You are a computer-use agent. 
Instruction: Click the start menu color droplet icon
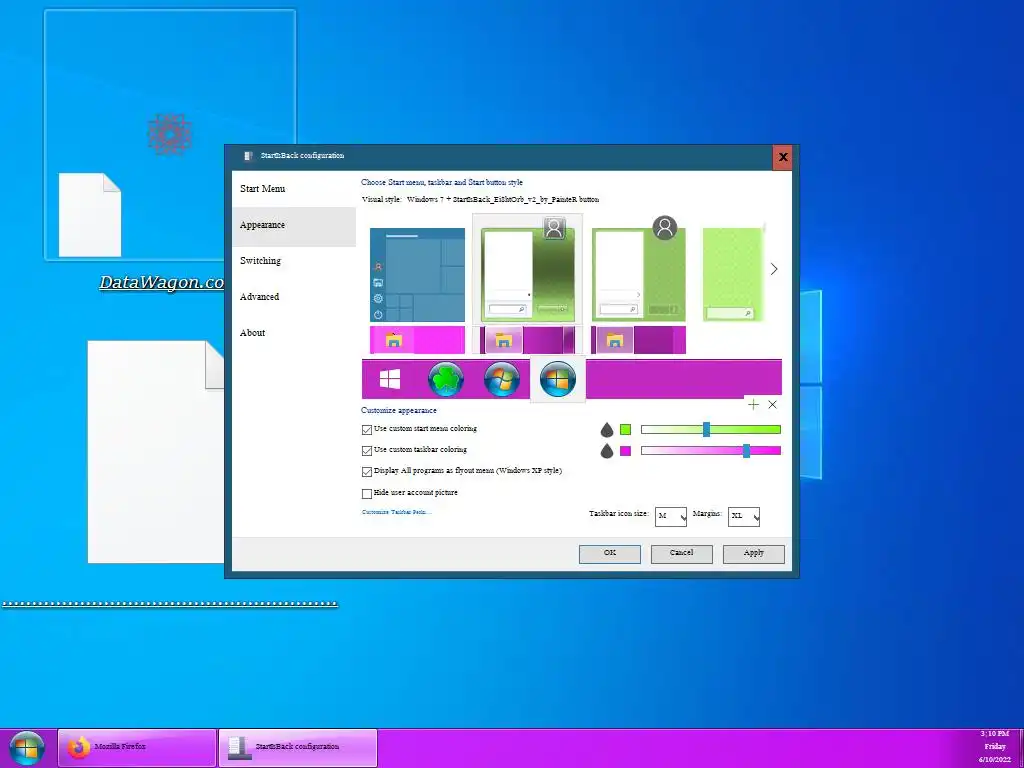(x=607, y=430)
